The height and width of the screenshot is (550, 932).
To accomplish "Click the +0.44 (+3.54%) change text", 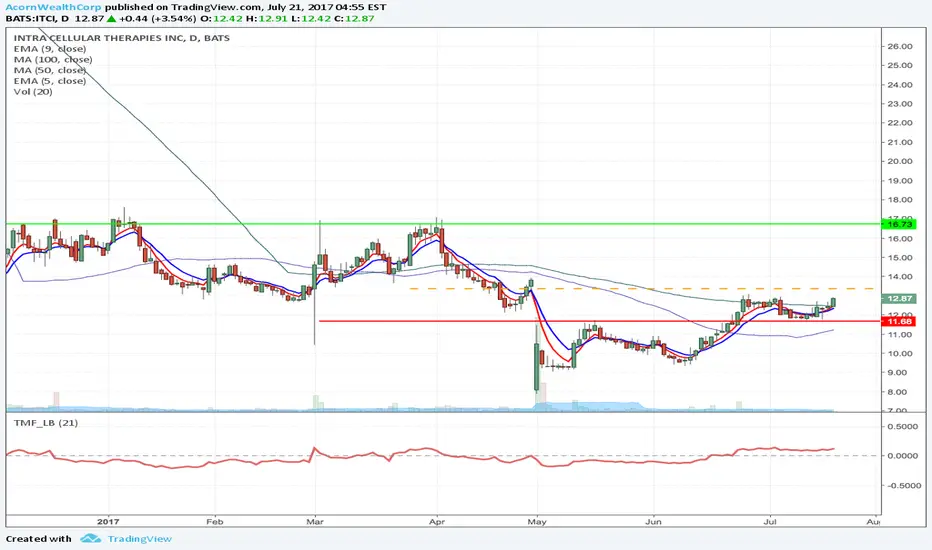I will pos(158,18).
